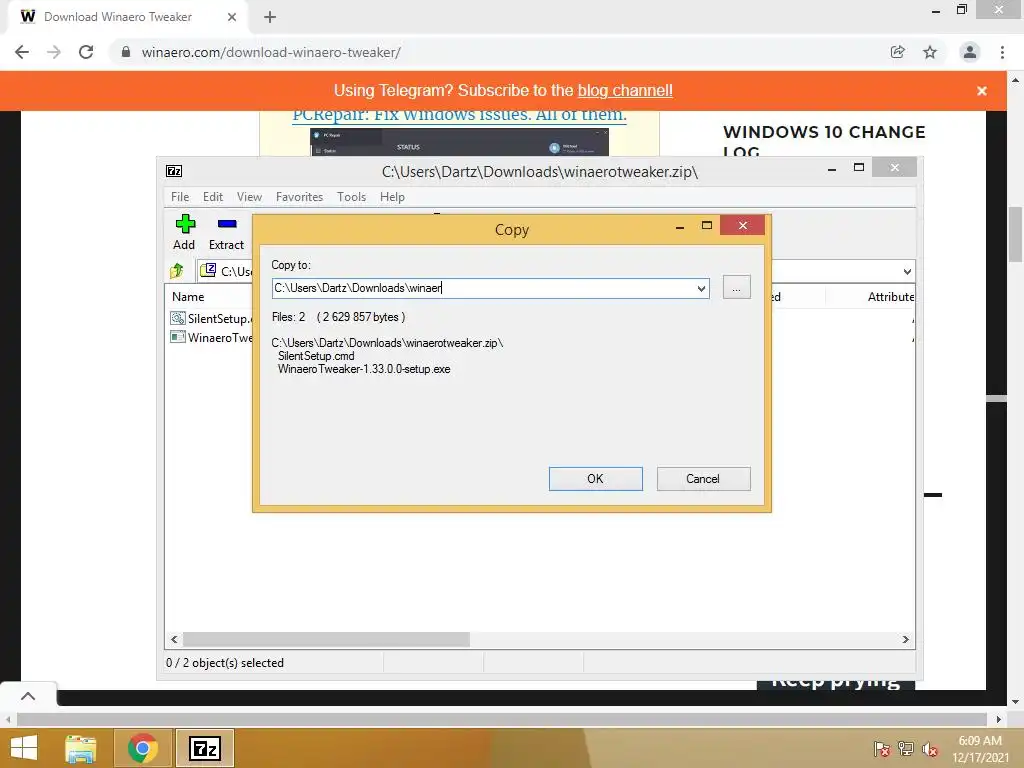This screenshot has height=768, width=1024.
Task: Open Chrome three-dot menu
Action: 1002,52
